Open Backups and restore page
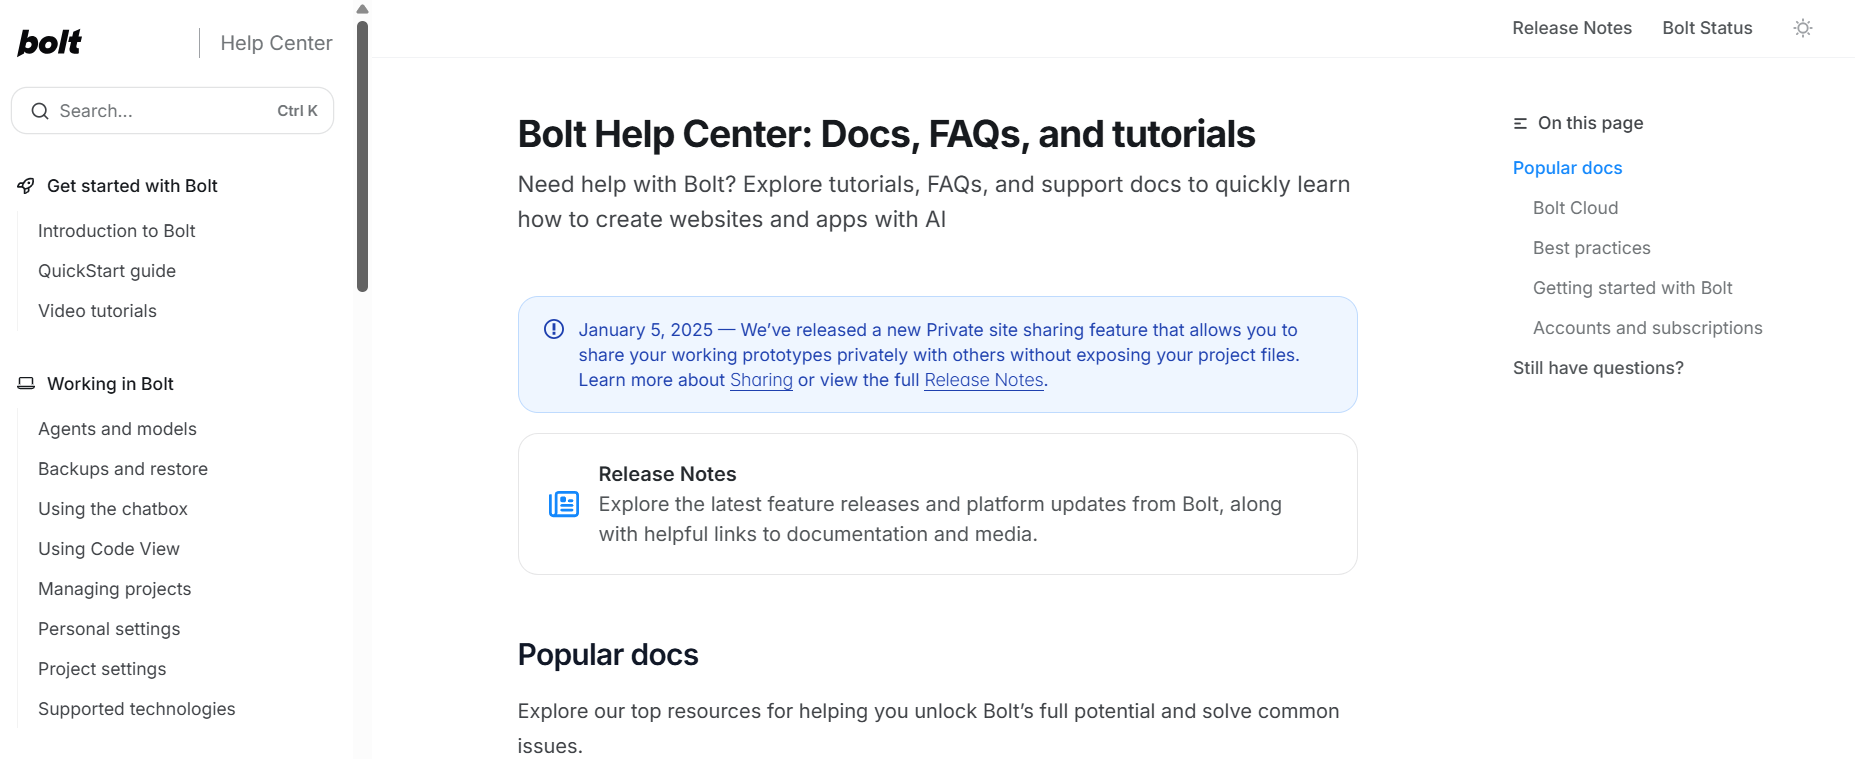This screenshot has width=1855, height=759. tap(123, 469)
